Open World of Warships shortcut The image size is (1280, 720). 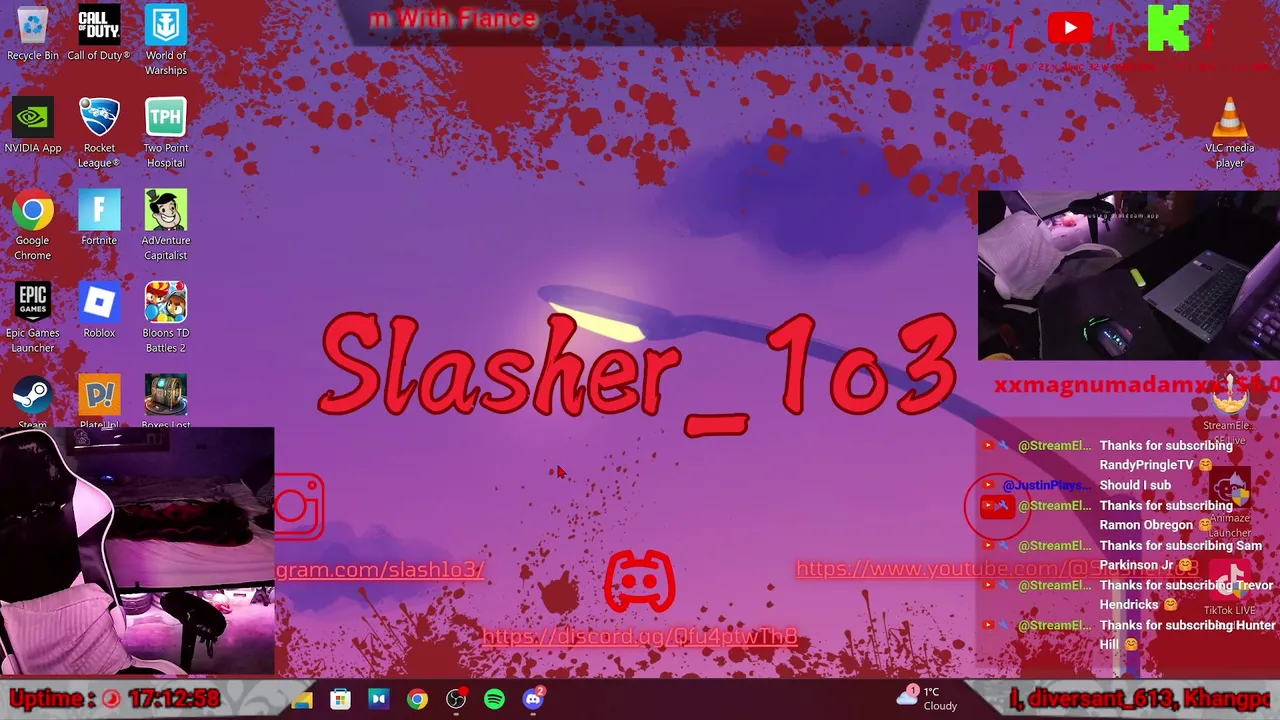tap(165, 41)
